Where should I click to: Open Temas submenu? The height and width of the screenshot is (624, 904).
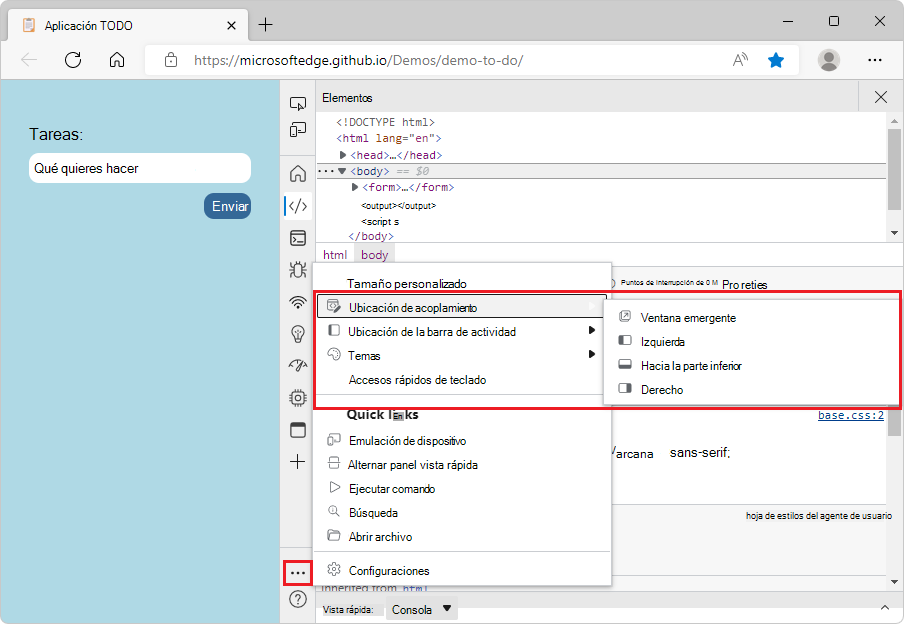pyautogui.click(x=461, y=356)
